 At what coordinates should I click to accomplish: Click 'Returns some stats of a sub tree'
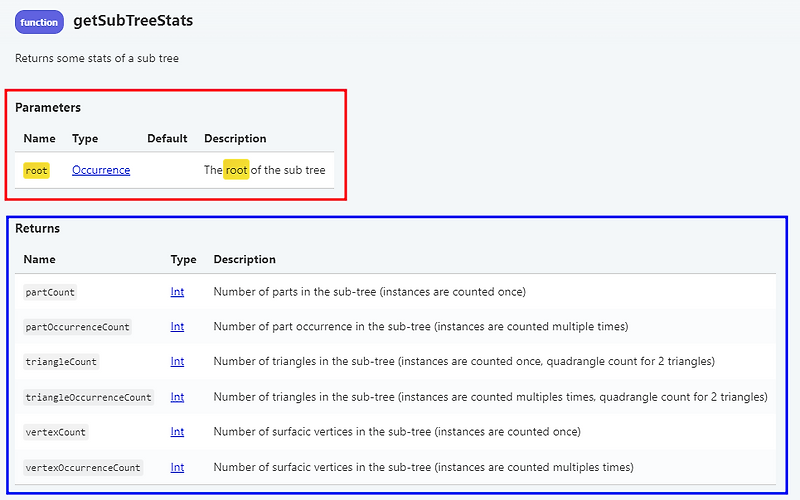pyautogui.click(x=97, y=58)
